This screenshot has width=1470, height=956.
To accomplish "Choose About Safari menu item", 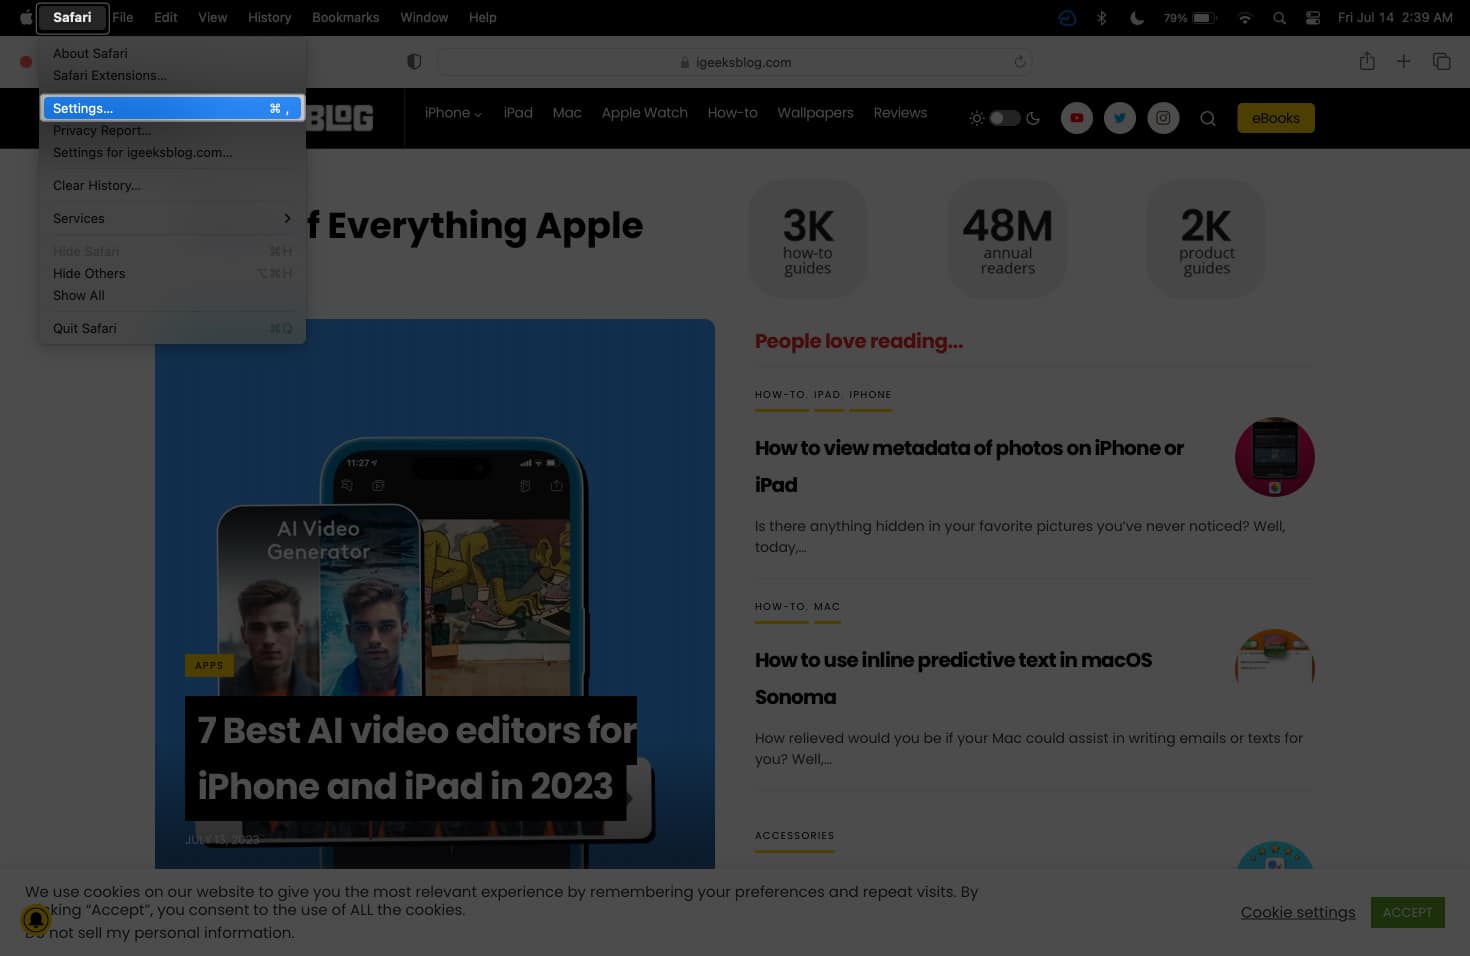I will pos(172,53).
